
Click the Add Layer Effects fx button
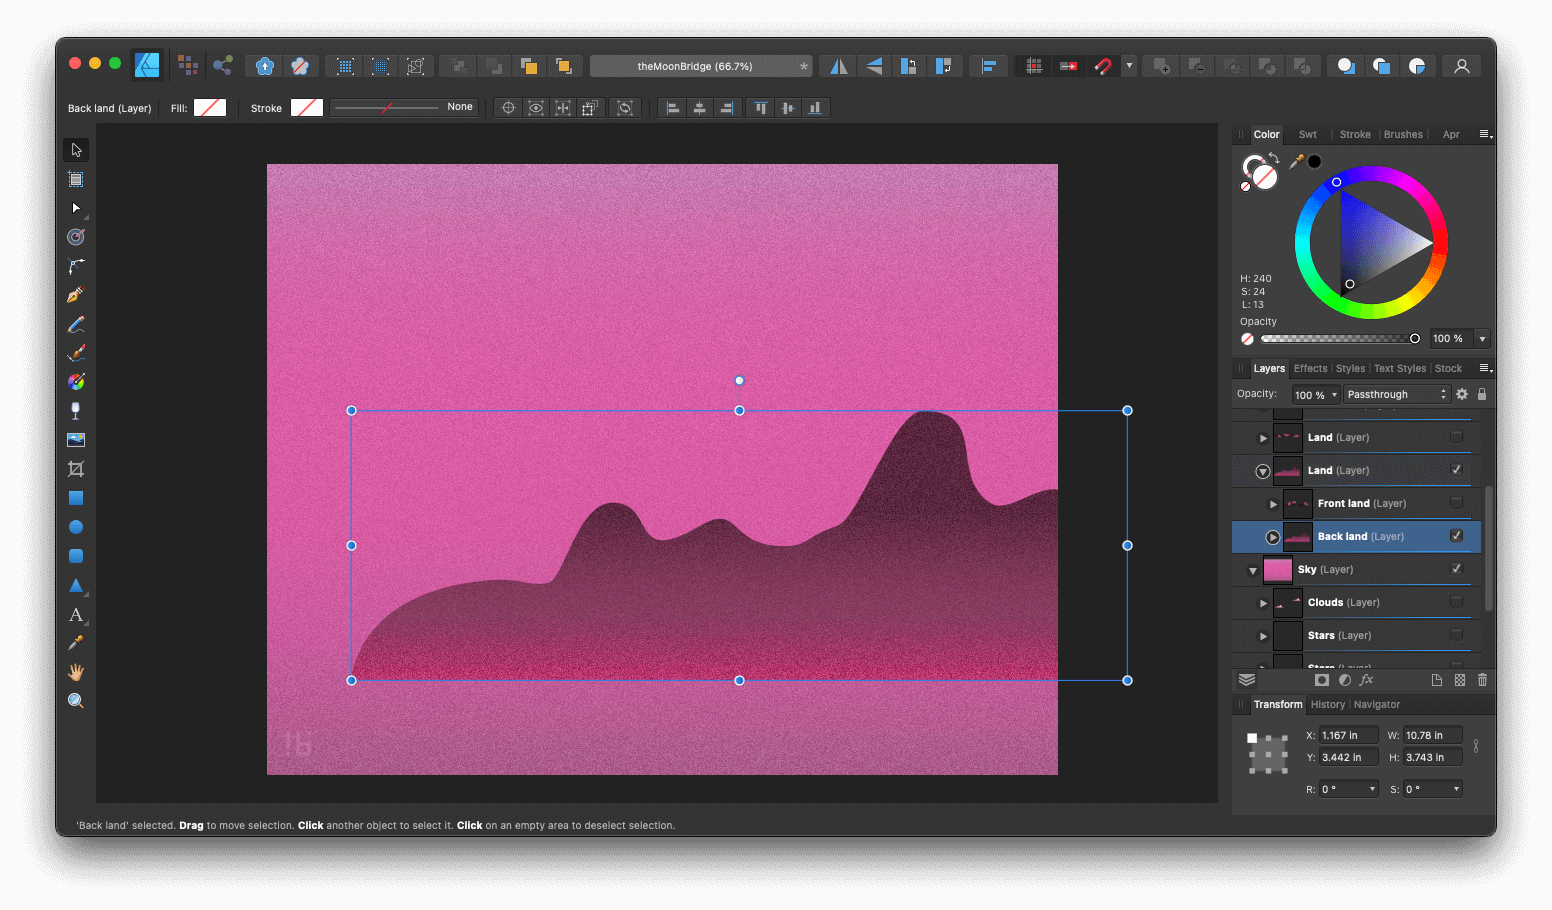click(1366, 679)
